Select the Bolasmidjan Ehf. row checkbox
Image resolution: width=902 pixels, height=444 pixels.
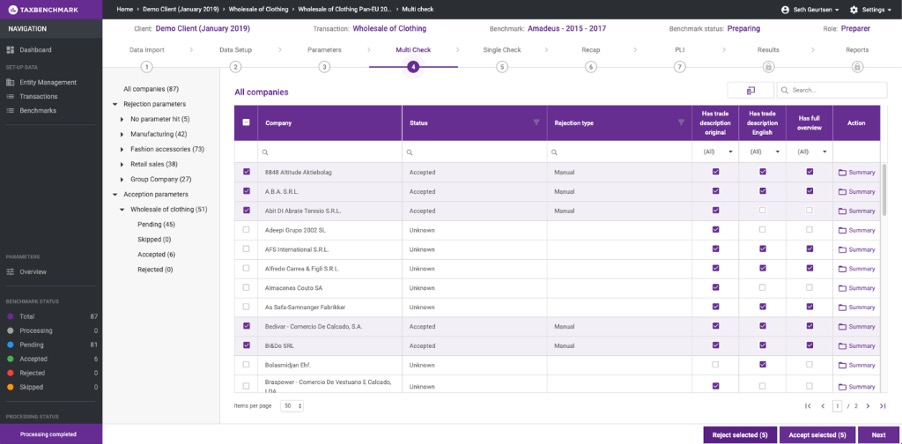246,364
